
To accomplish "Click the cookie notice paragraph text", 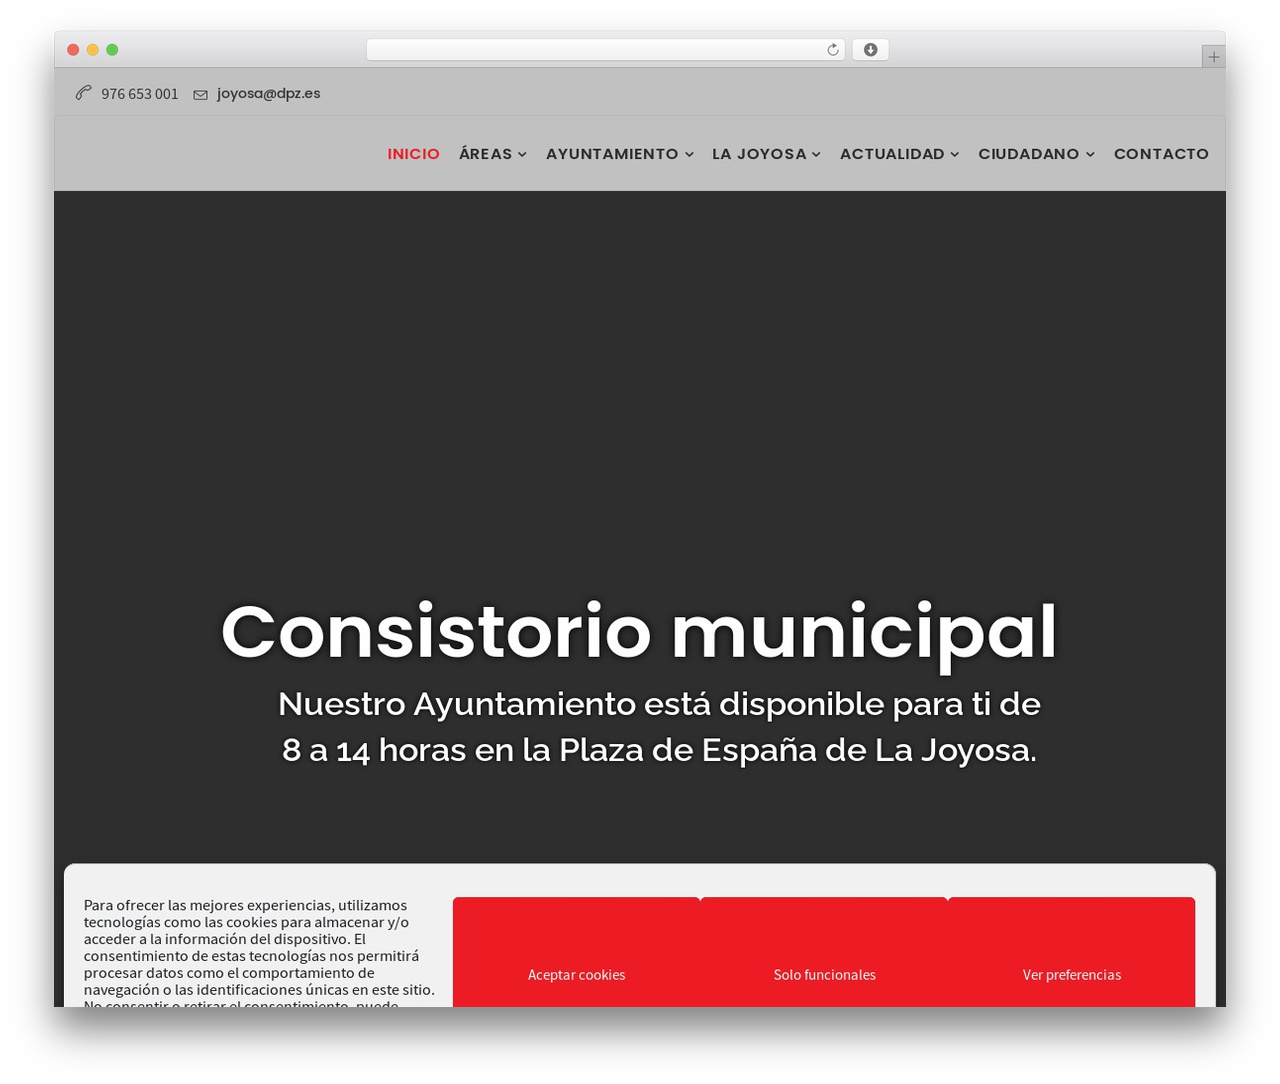I will (x=259, y=952).
